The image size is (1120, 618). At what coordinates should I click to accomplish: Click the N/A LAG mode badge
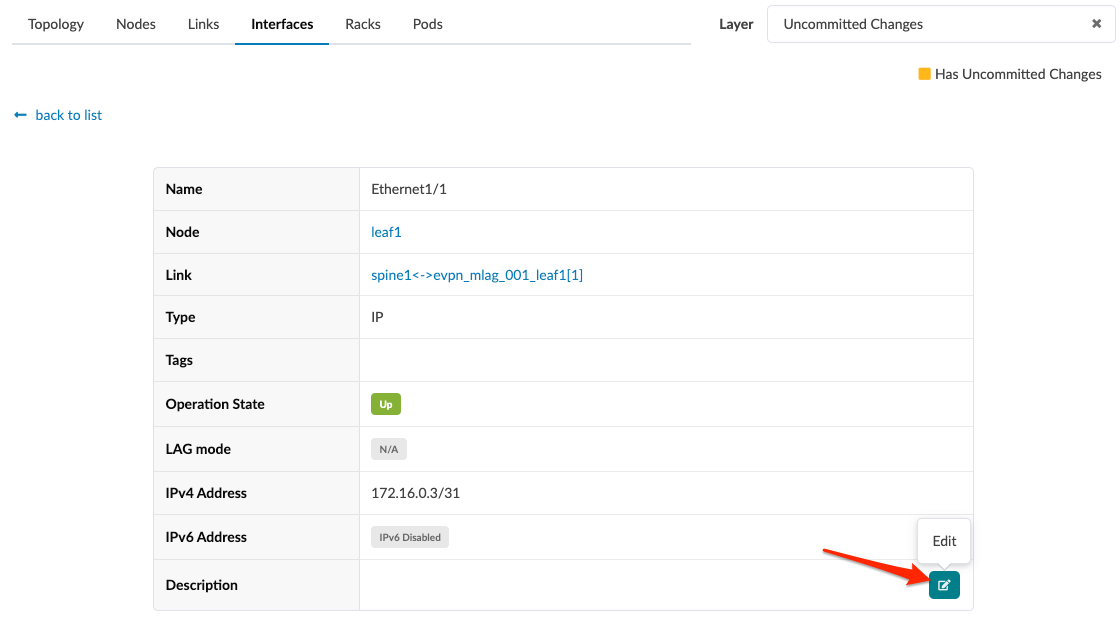click(389, 449)
